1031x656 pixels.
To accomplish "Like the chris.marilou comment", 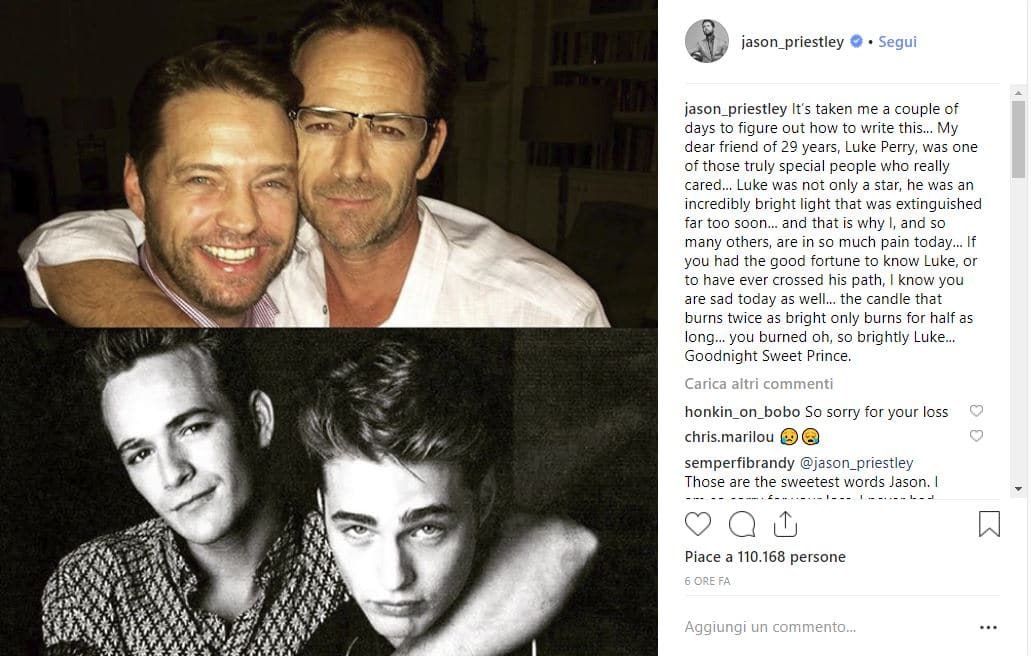I will coord(977,436).
